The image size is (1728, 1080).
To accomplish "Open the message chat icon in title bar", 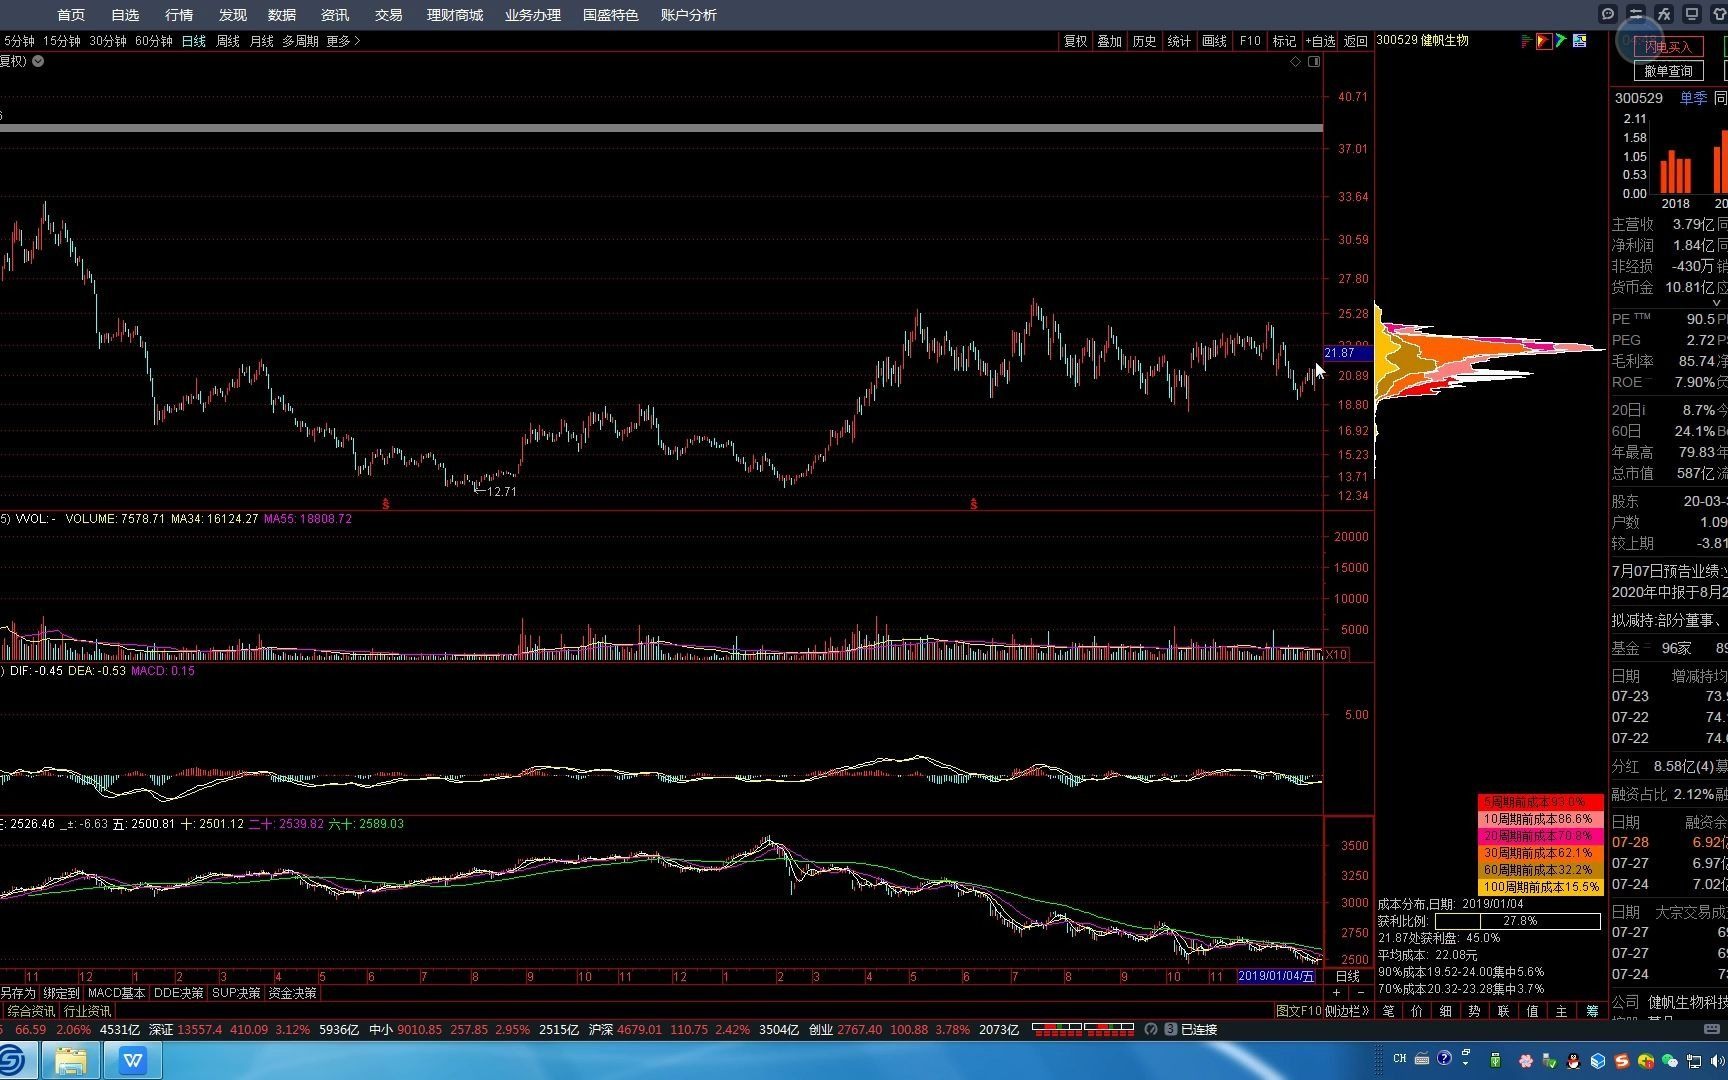I will coord(1608,14).
